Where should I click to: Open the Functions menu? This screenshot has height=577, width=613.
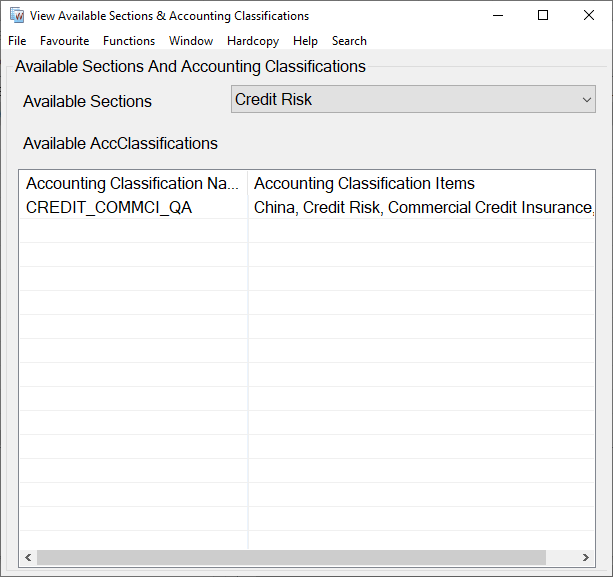click(x=129, y=41)
